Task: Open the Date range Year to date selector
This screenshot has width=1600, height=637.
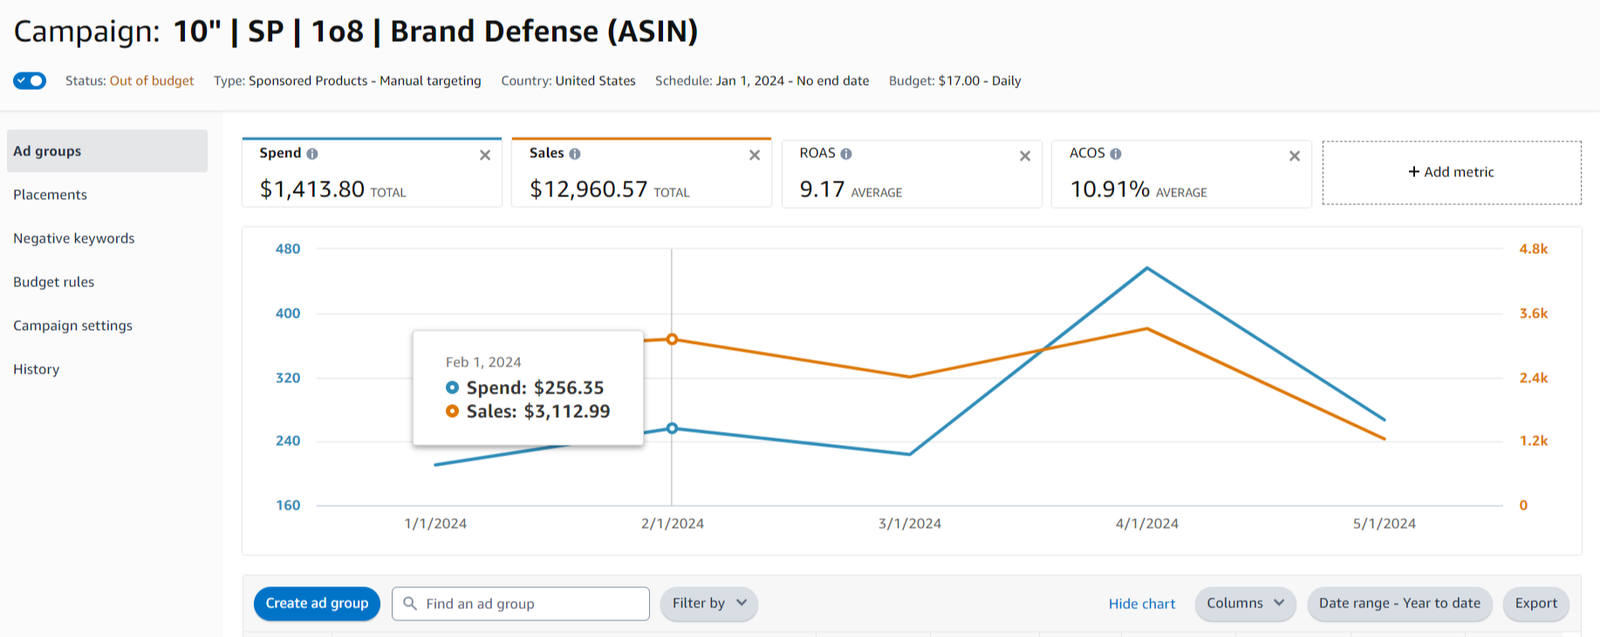Action: point(1399,603)
